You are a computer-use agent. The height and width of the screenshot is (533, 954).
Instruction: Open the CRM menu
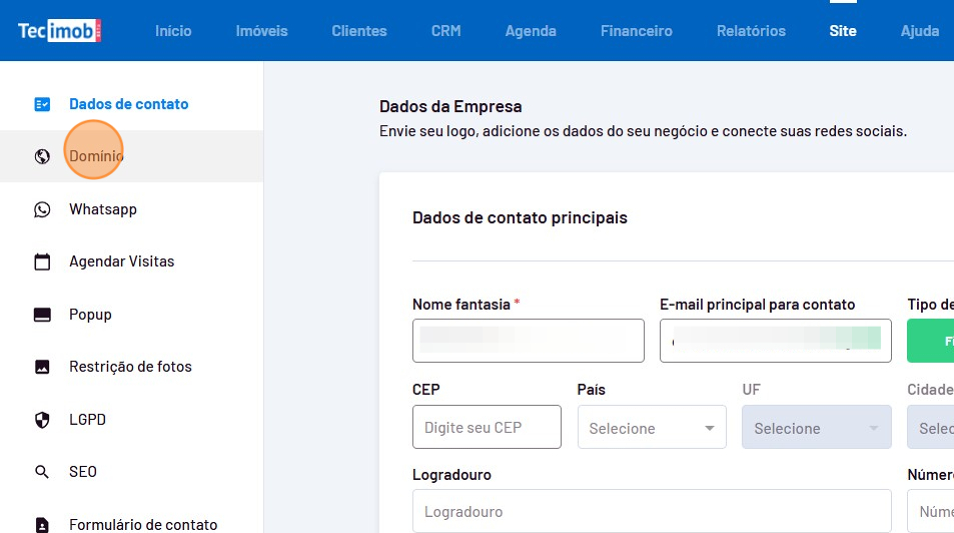click(446, 31)
